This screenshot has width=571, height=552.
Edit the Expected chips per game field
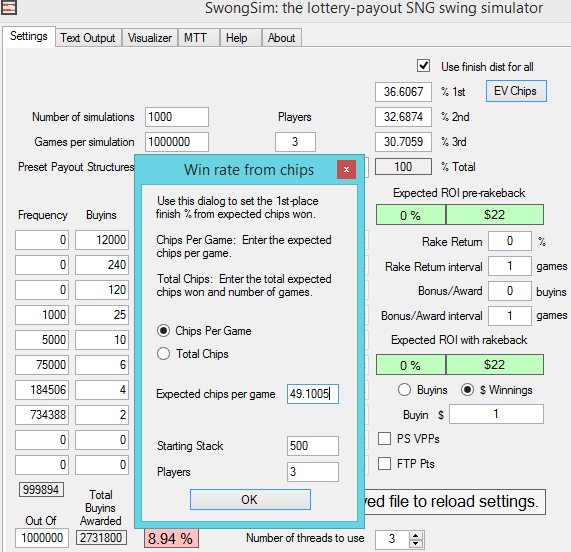(313, 394)
